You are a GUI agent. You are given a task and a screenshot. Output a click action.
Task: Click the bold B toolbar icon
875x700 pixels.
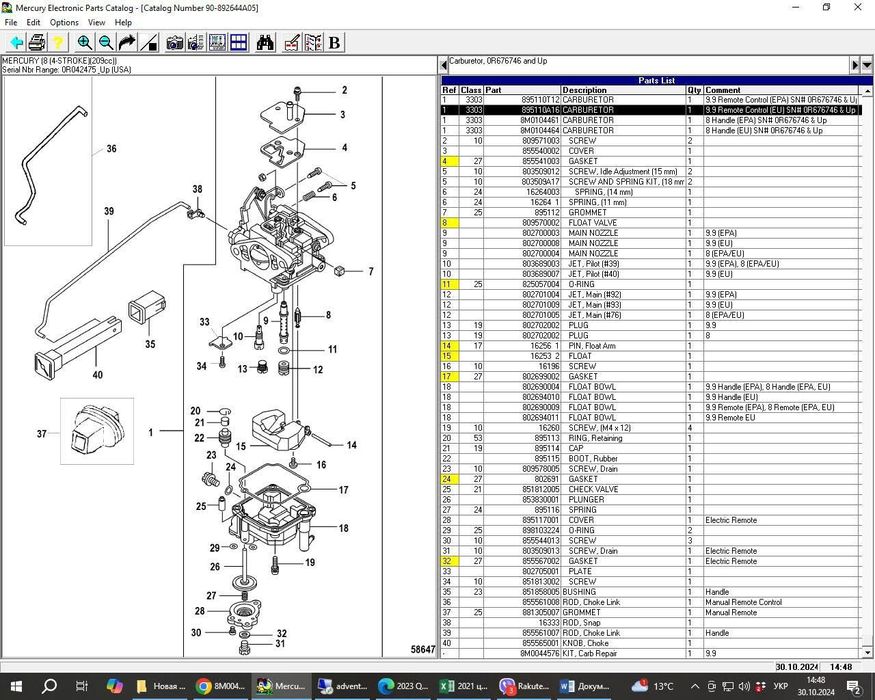click(x=334, y=42)
